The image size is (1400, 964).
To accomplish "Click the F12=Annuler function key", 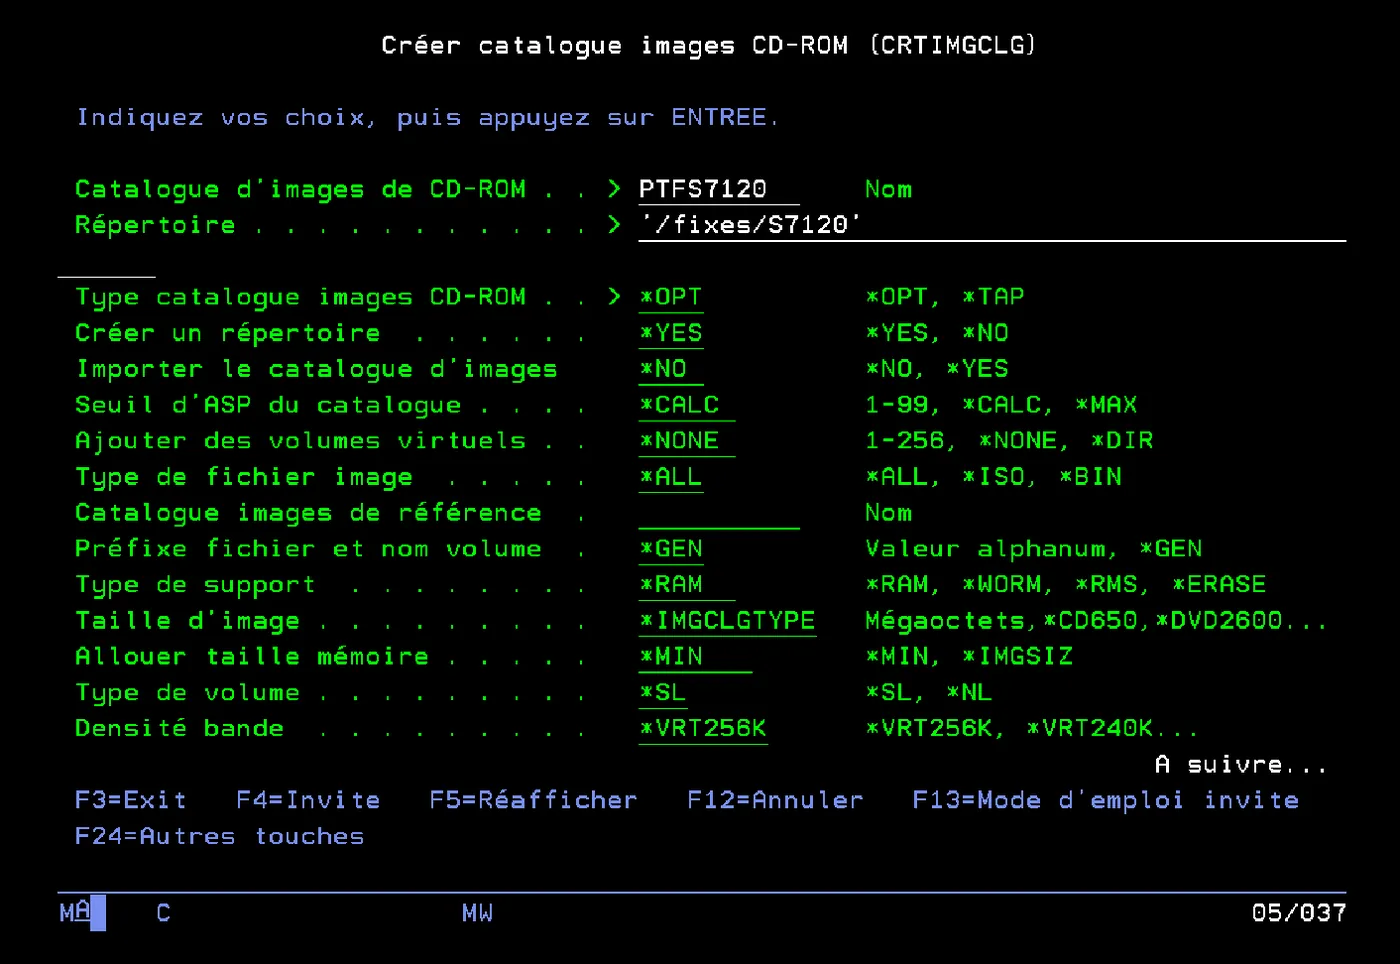I will point(775,800).
